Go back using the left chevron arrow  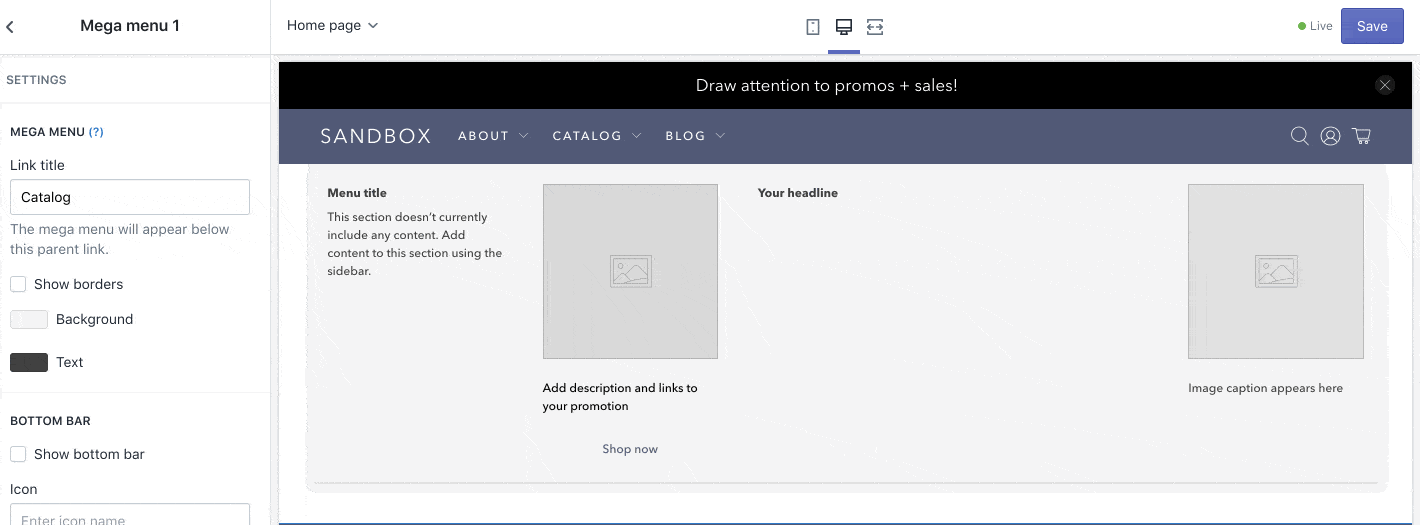pyautogui.click(x=10, y=27)
